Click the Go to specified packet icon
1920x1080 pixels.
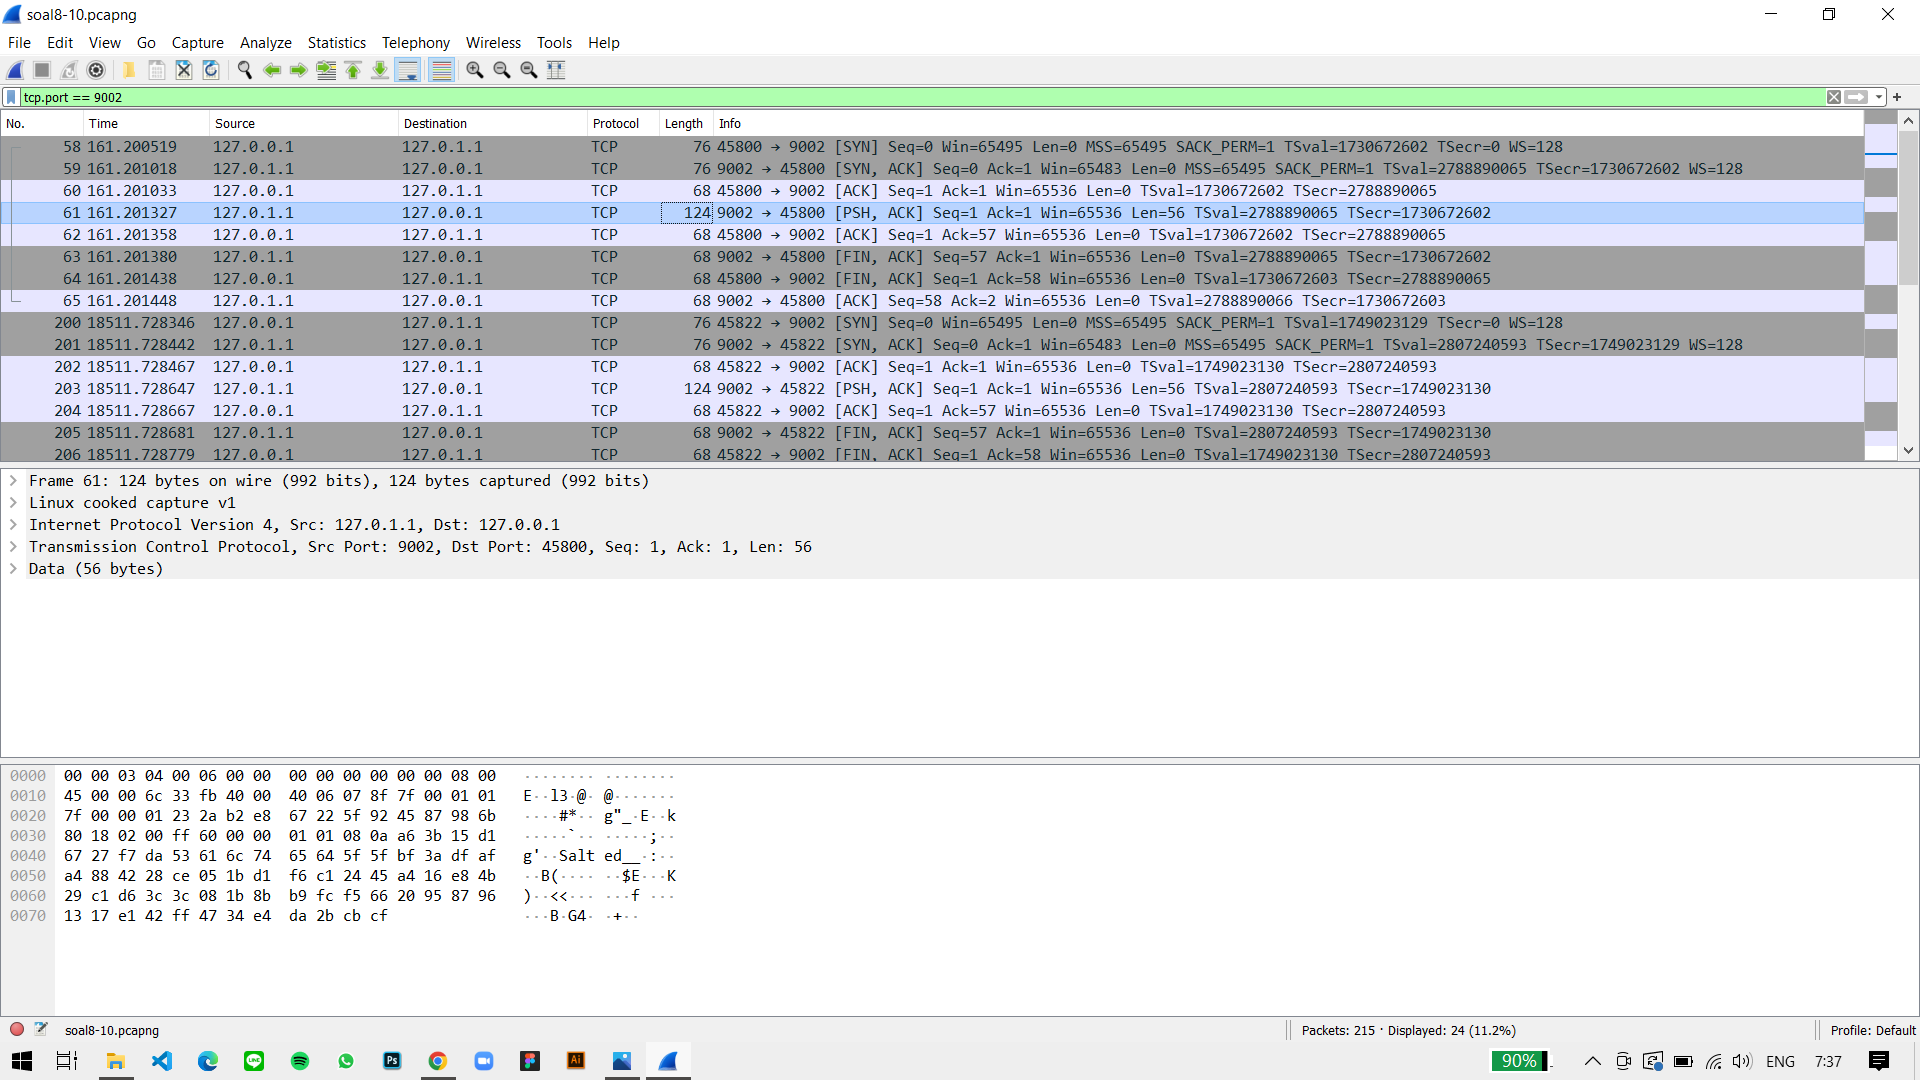click(x=326, y=70)
